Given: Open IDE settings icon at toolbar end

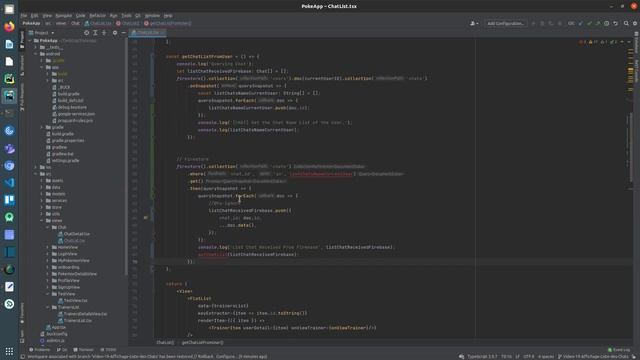Looking at the screenshot, I should coord(635,23).
